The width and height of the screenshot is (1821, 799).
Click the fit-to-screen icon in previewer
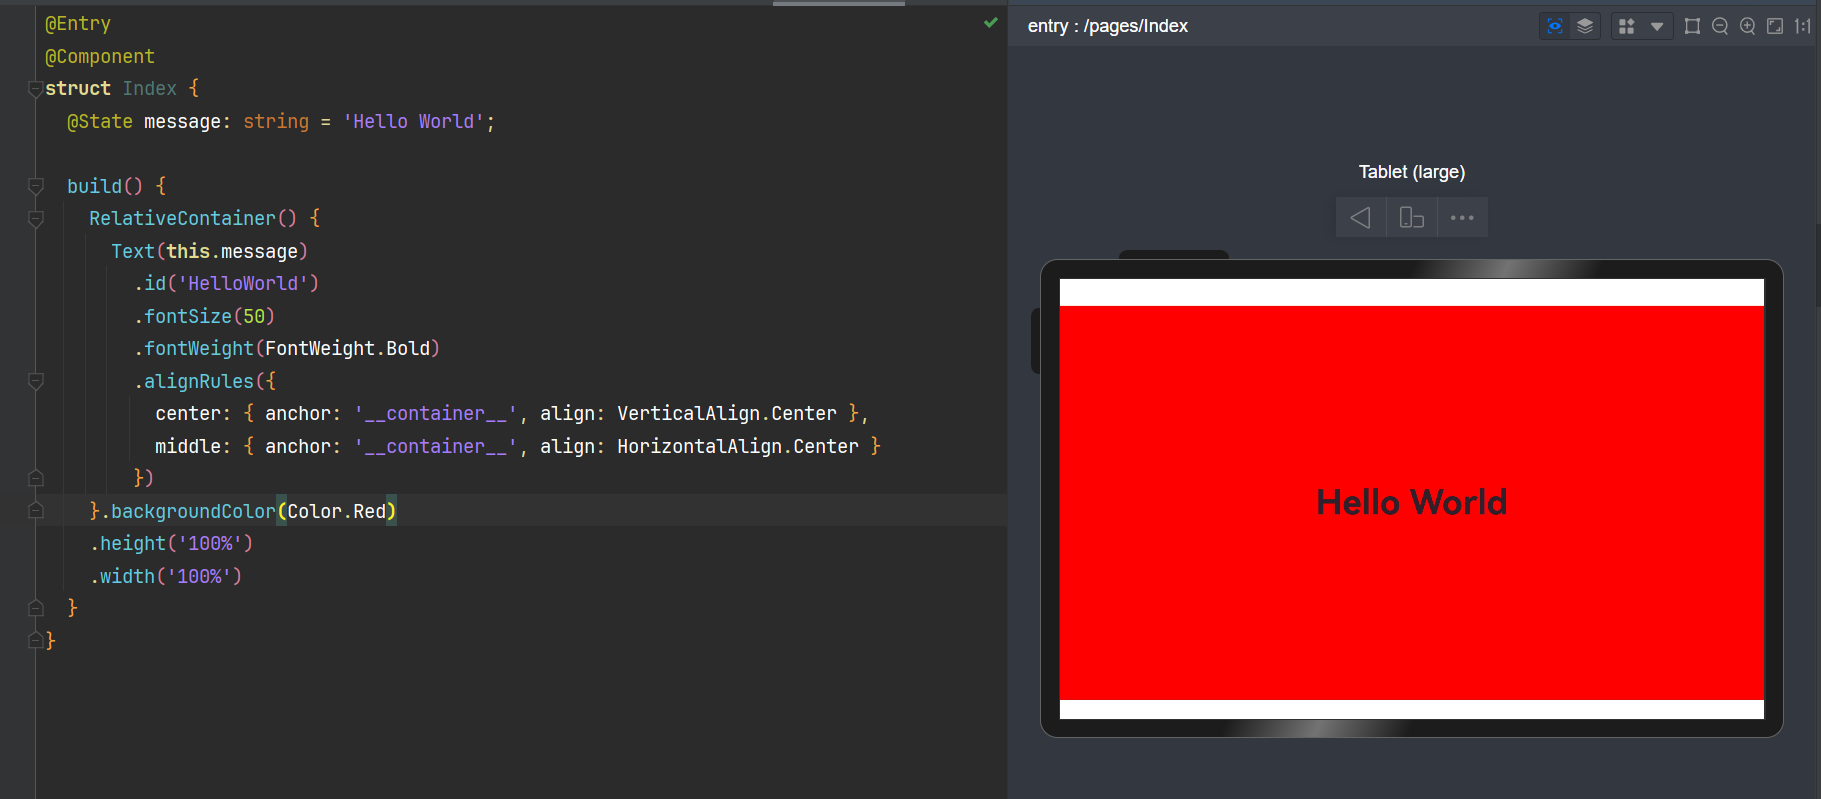tap(1775, 26)
